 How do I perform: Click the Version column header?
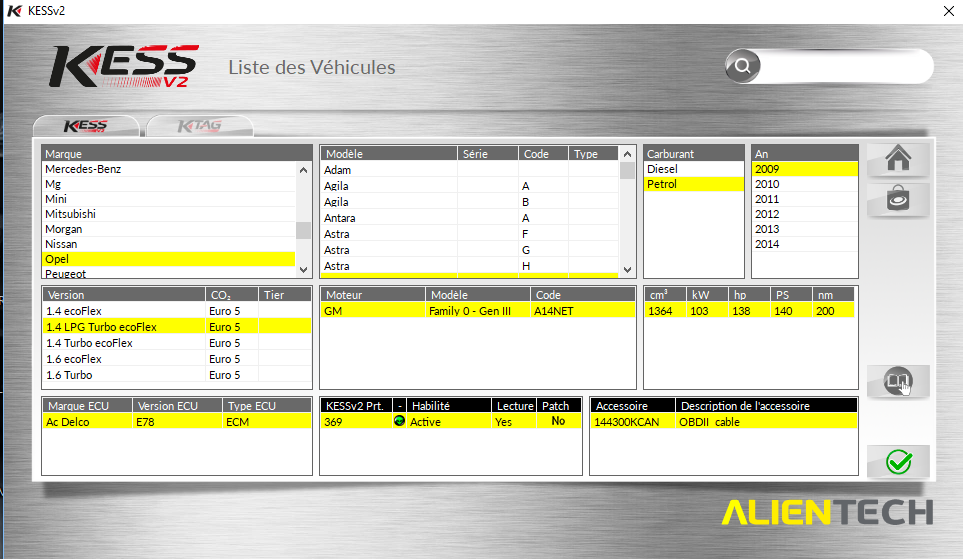click(124, 295)
